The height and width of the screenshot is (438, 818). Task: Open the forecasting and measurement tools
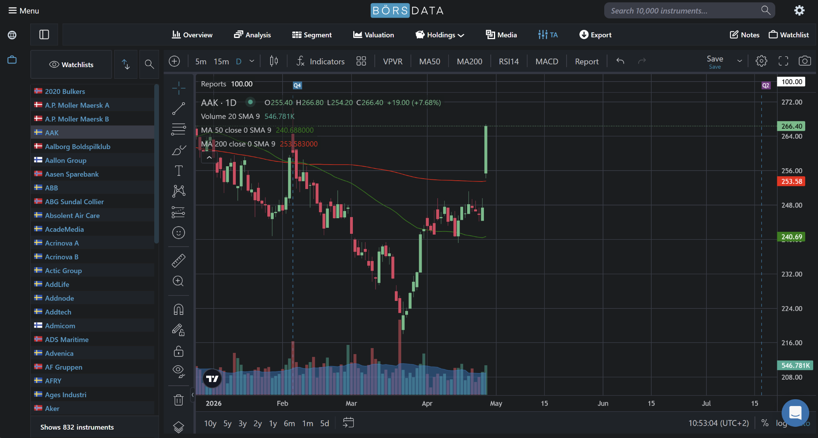coord(178,212)
